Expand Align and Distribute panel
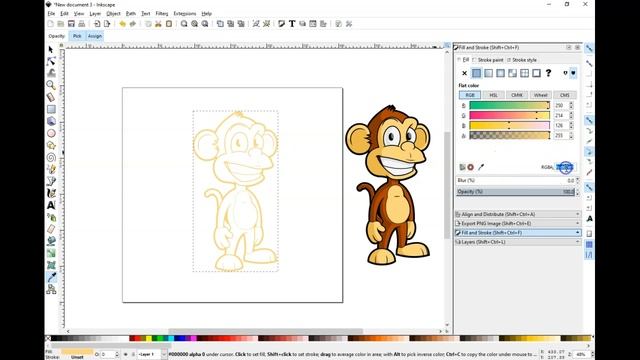 click(518, 214)
